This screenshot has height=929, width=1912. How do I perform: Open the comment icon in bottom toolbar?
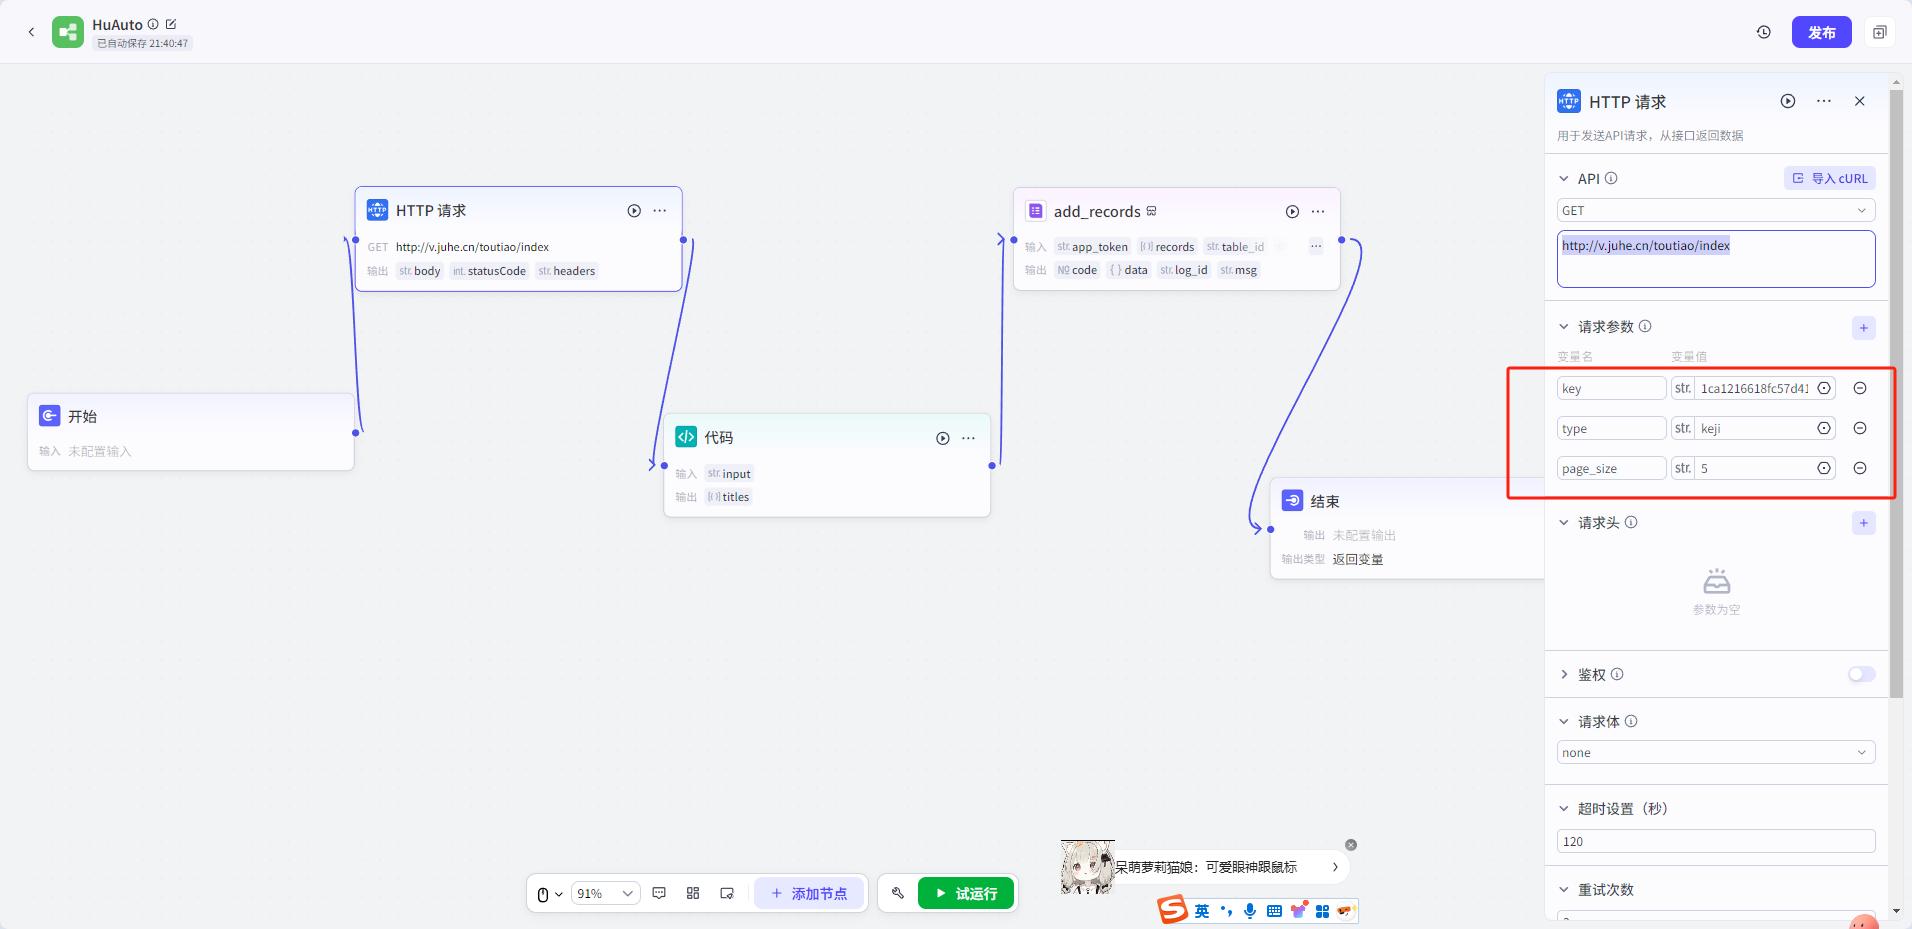659,893
